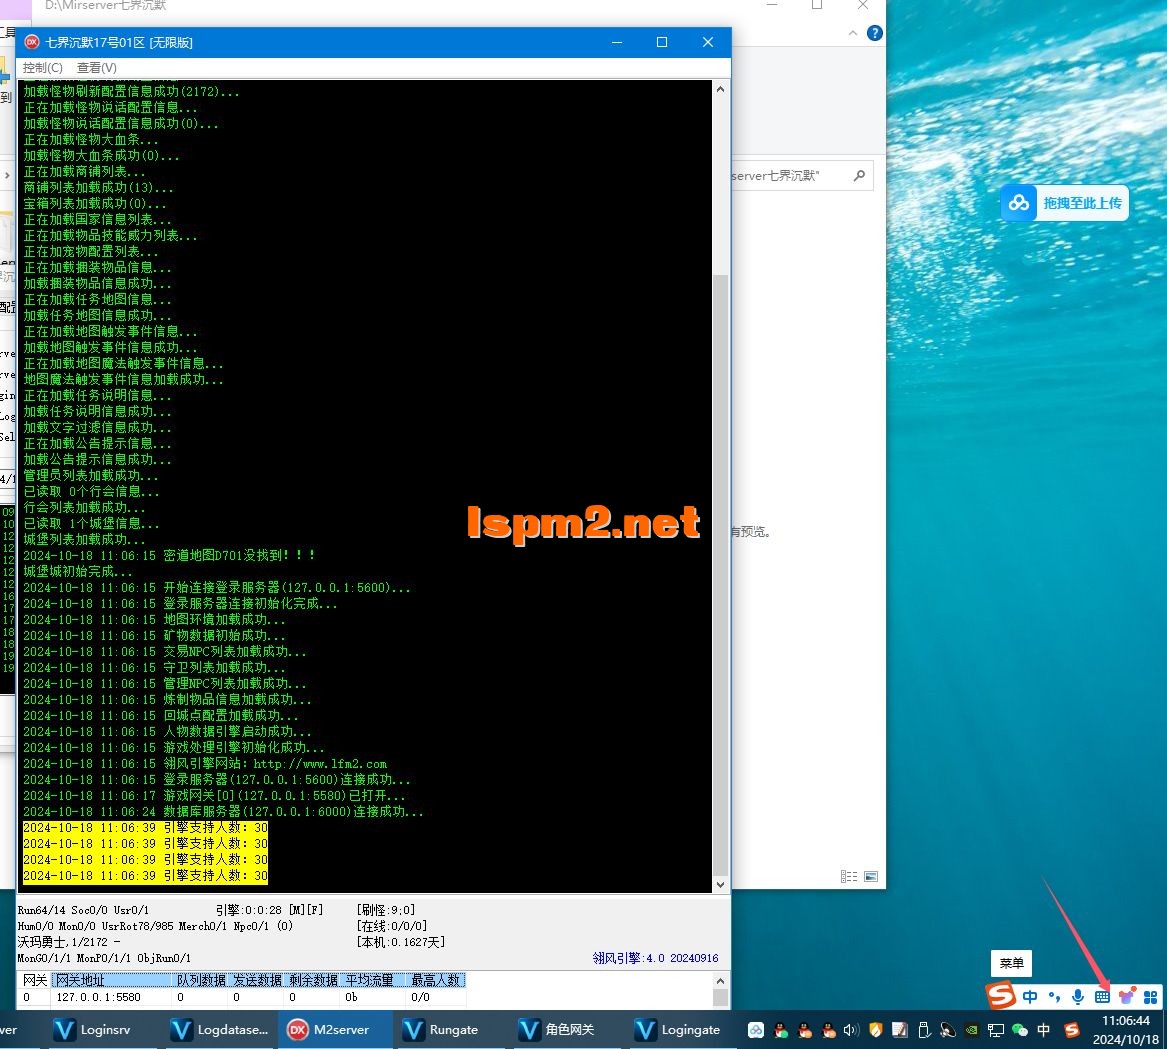Open Explorer help question mark icon
Viewport: 1167px width, 1049px height.
tap(875, 33)
